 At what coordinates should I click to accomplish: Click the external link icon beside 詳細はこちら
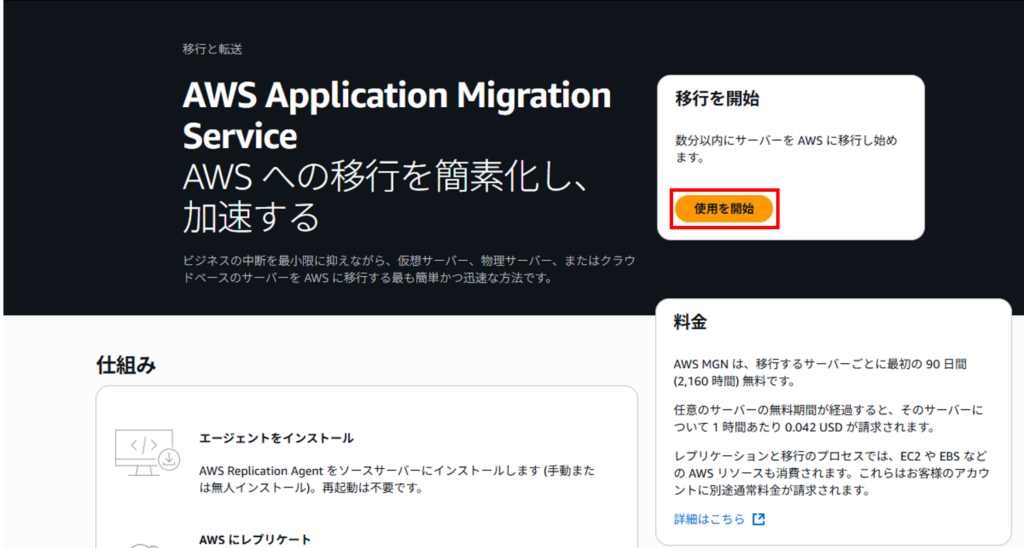(758, 519)
